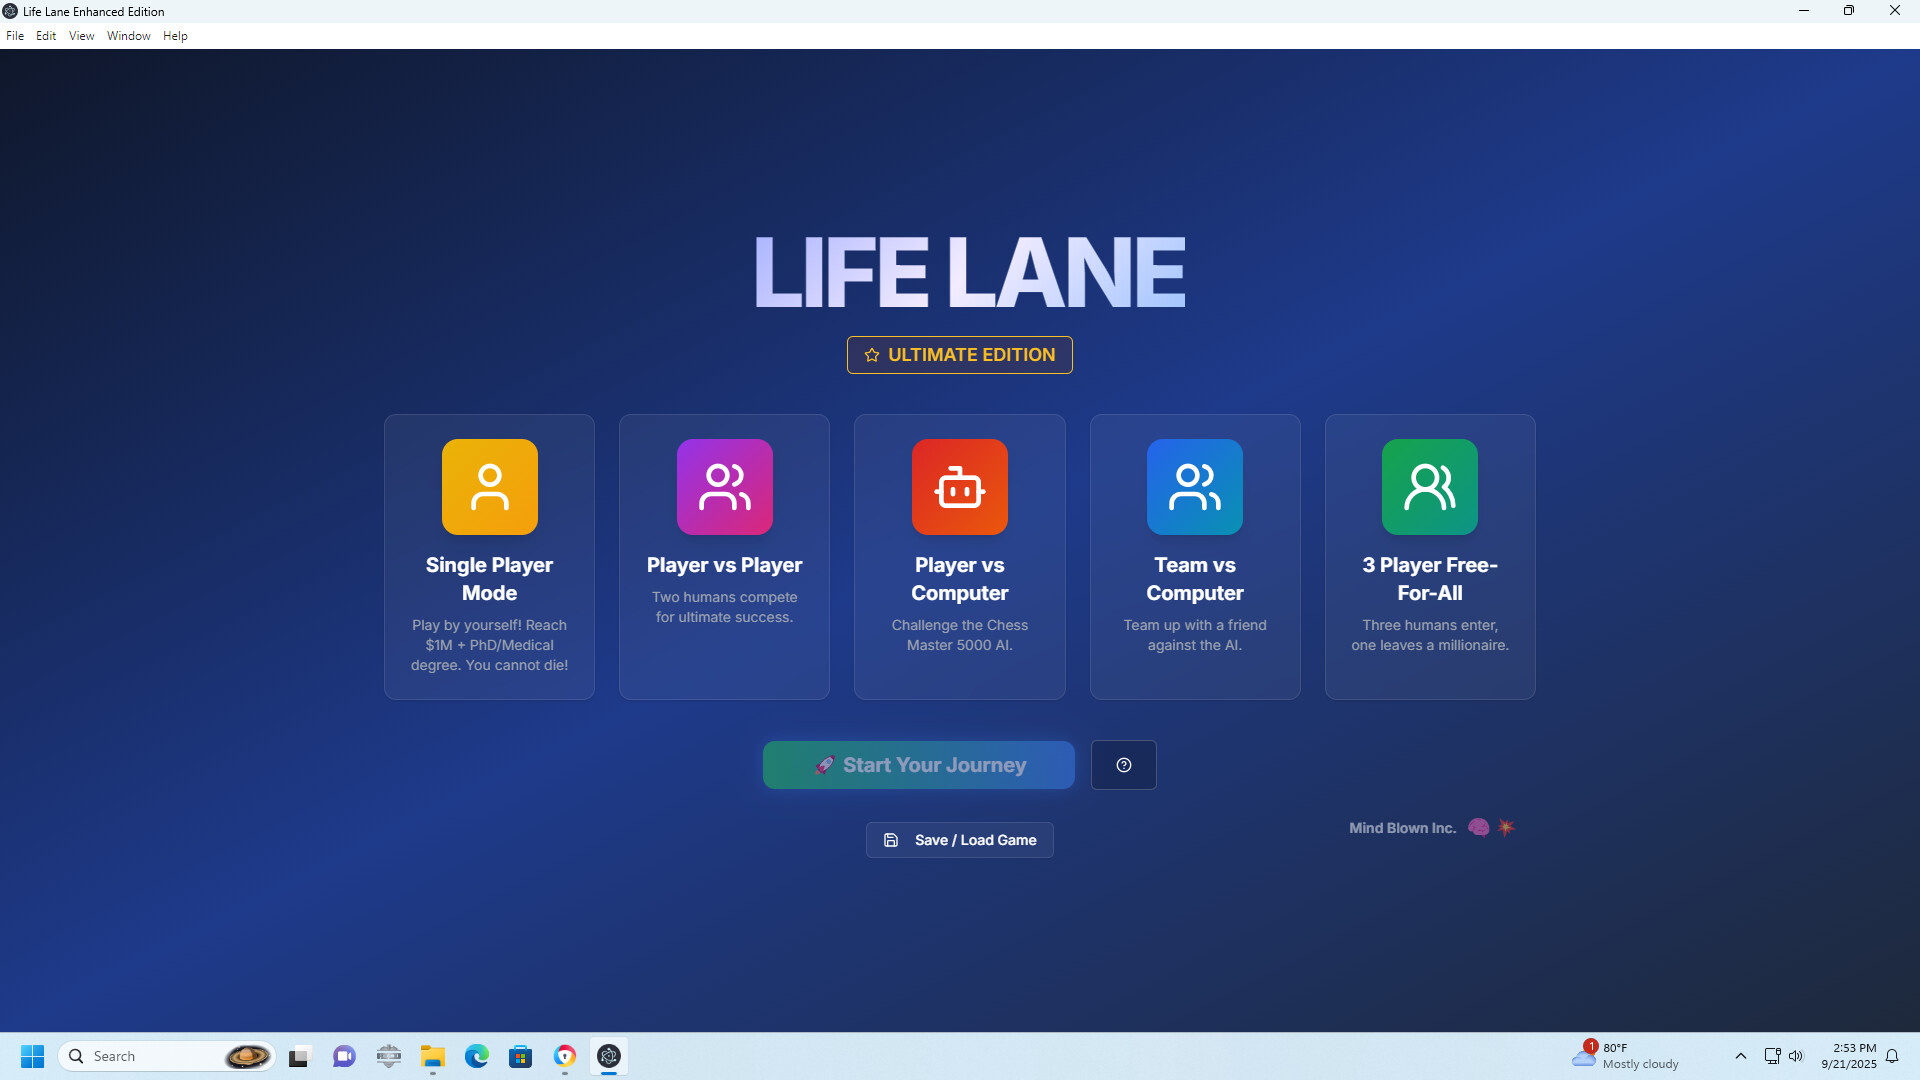Open help with the question mark button
Viewport: 1920px width, 1080px height.
coord(1123,764)
